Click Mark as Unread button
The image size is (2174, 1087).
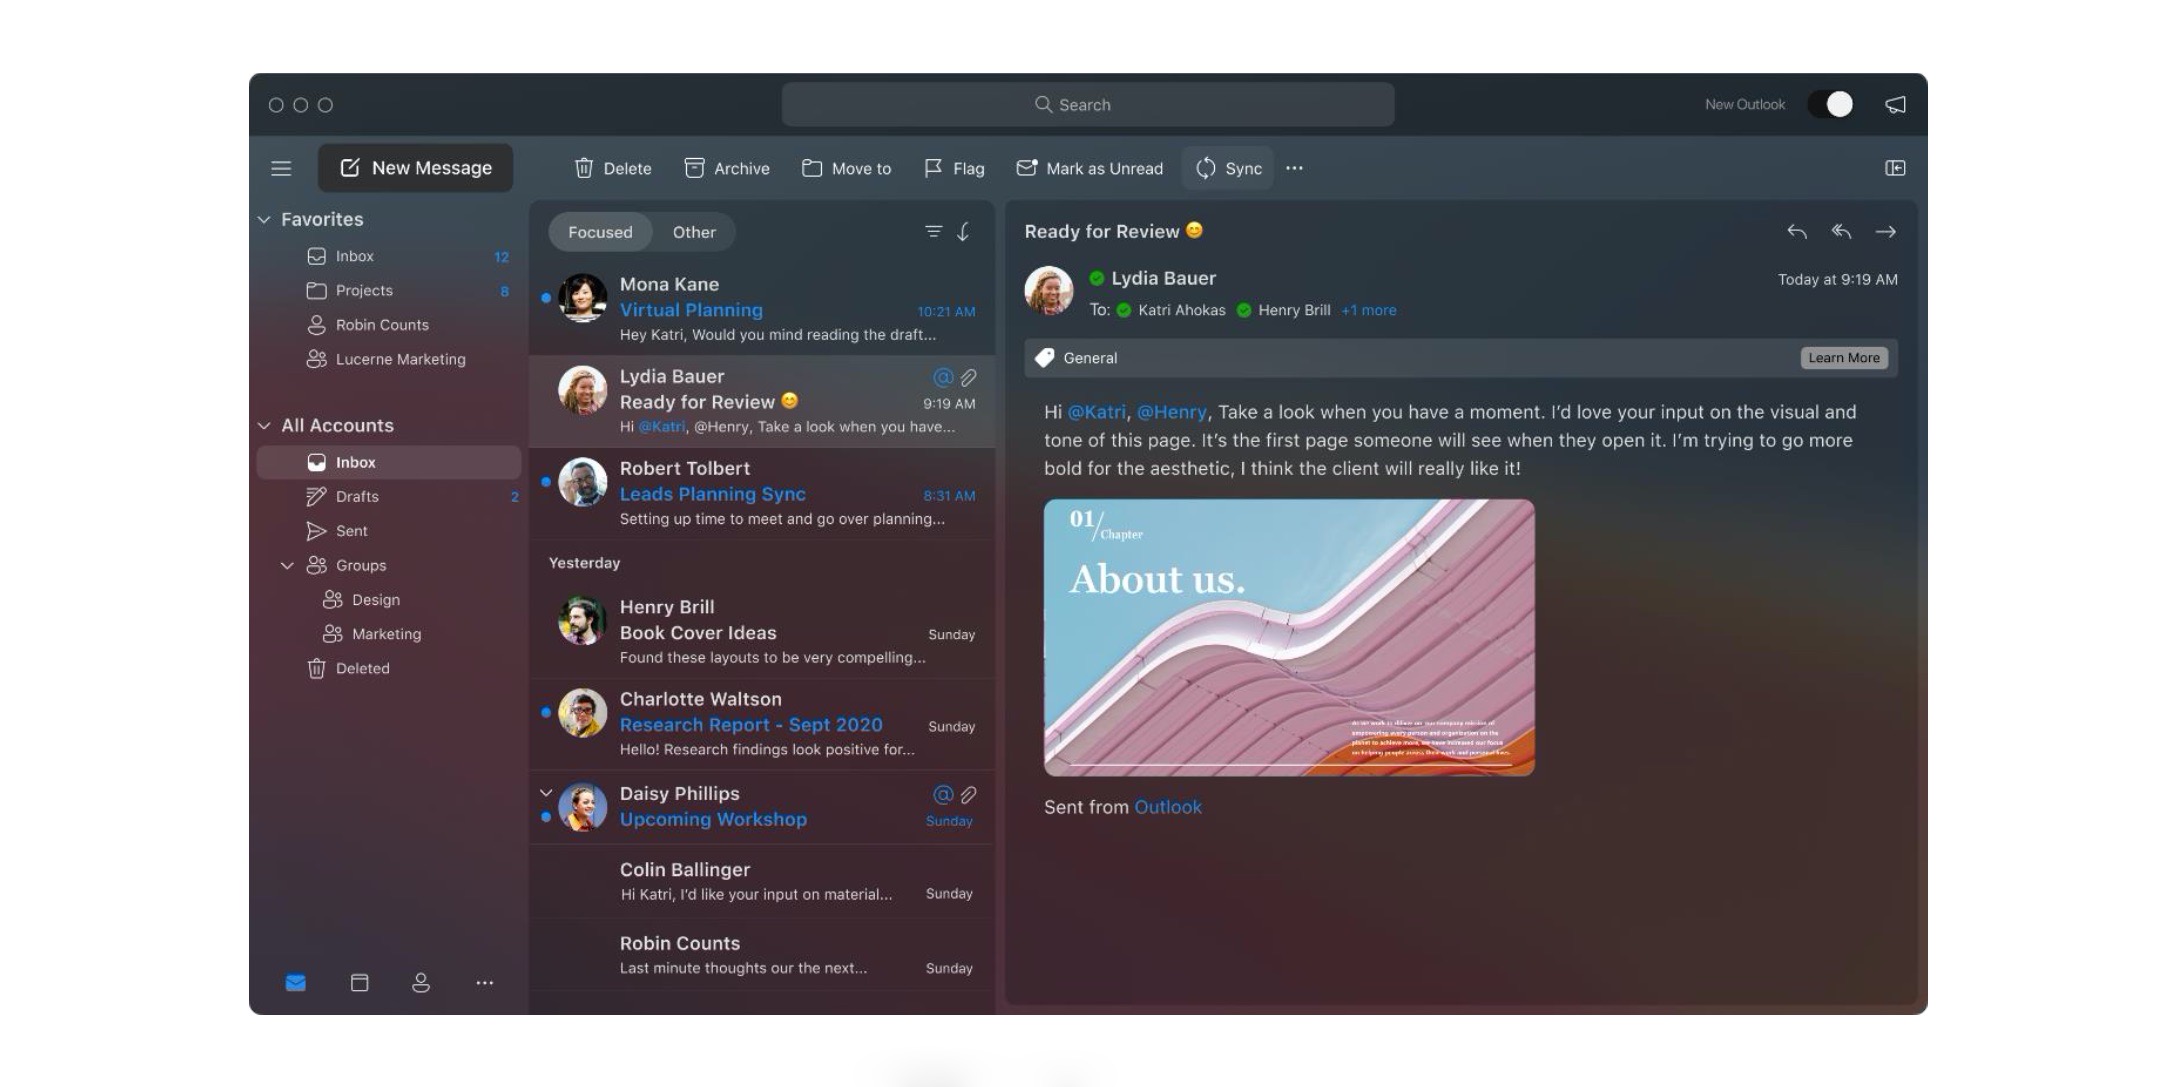pyautogui.click(x=1090, y=166)
